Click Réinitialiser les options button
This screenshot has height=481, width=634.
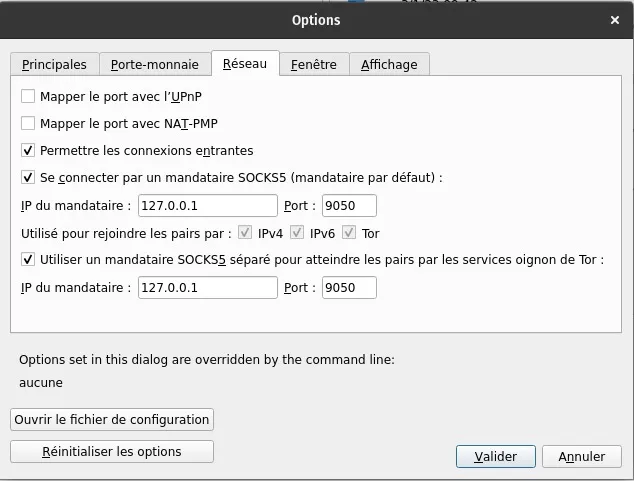(x=112, y=452)
